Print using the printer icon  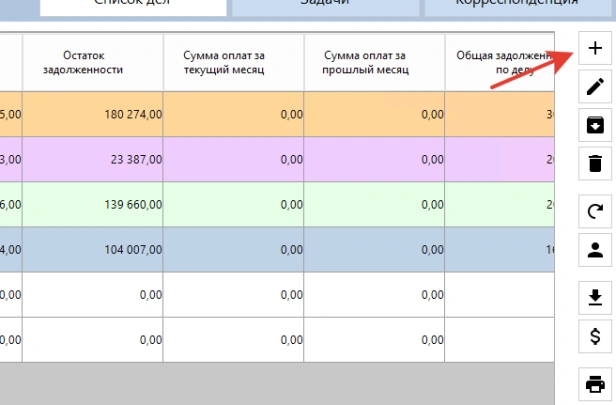(595, 383)
